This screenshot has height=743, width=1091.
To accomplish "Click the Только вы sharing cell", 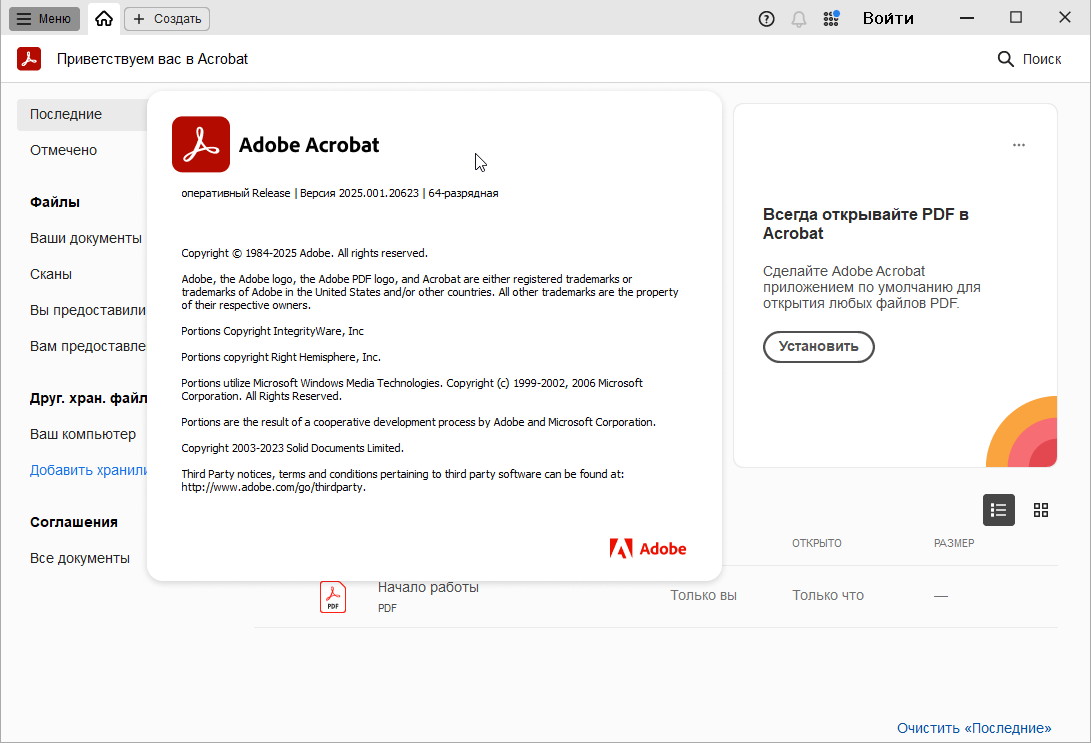I will [703, 596].
